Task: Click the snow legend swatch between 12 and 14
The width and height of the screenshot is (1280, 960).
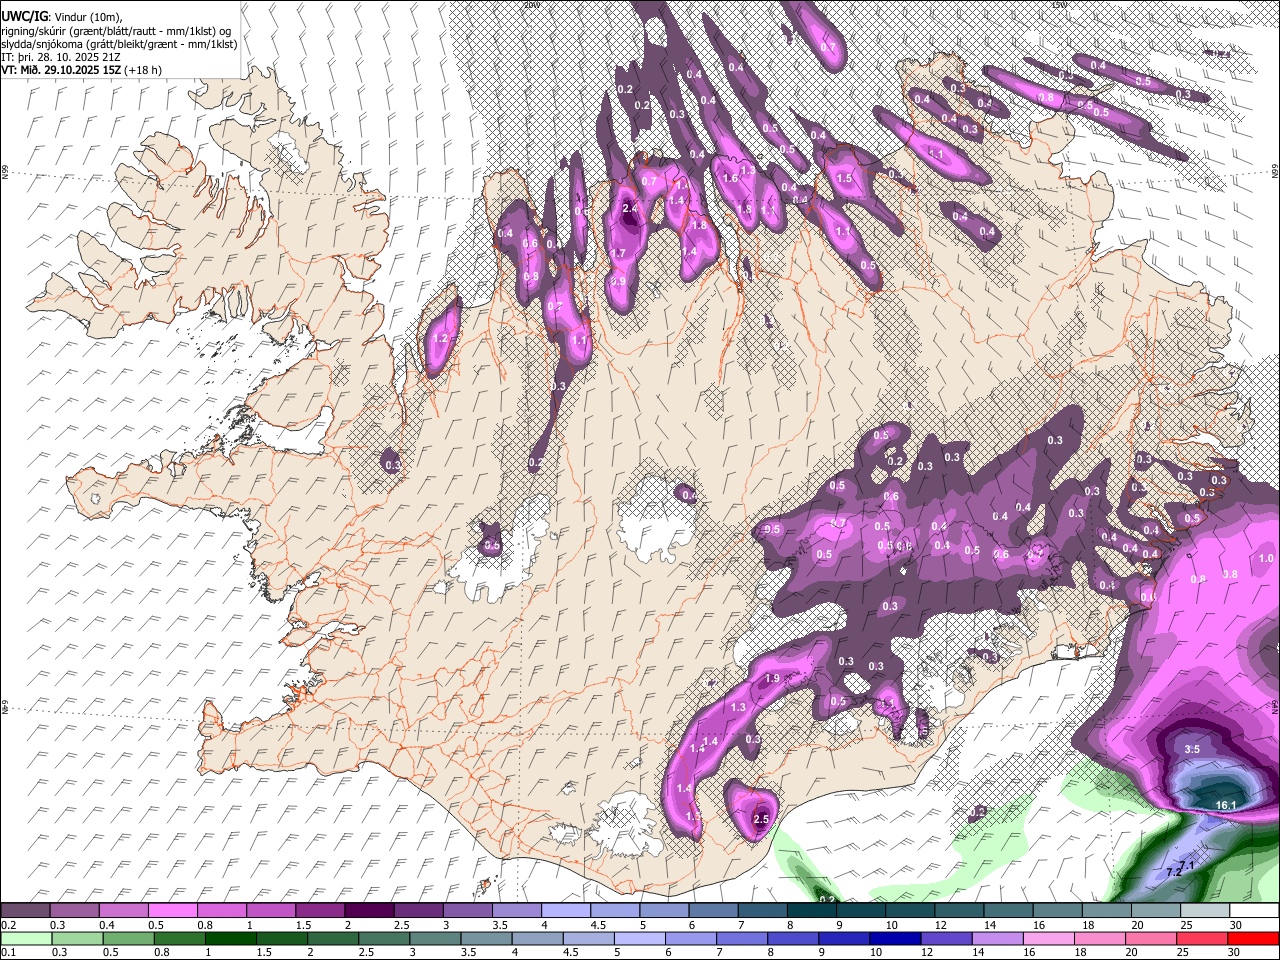Action: coord(959,910)
